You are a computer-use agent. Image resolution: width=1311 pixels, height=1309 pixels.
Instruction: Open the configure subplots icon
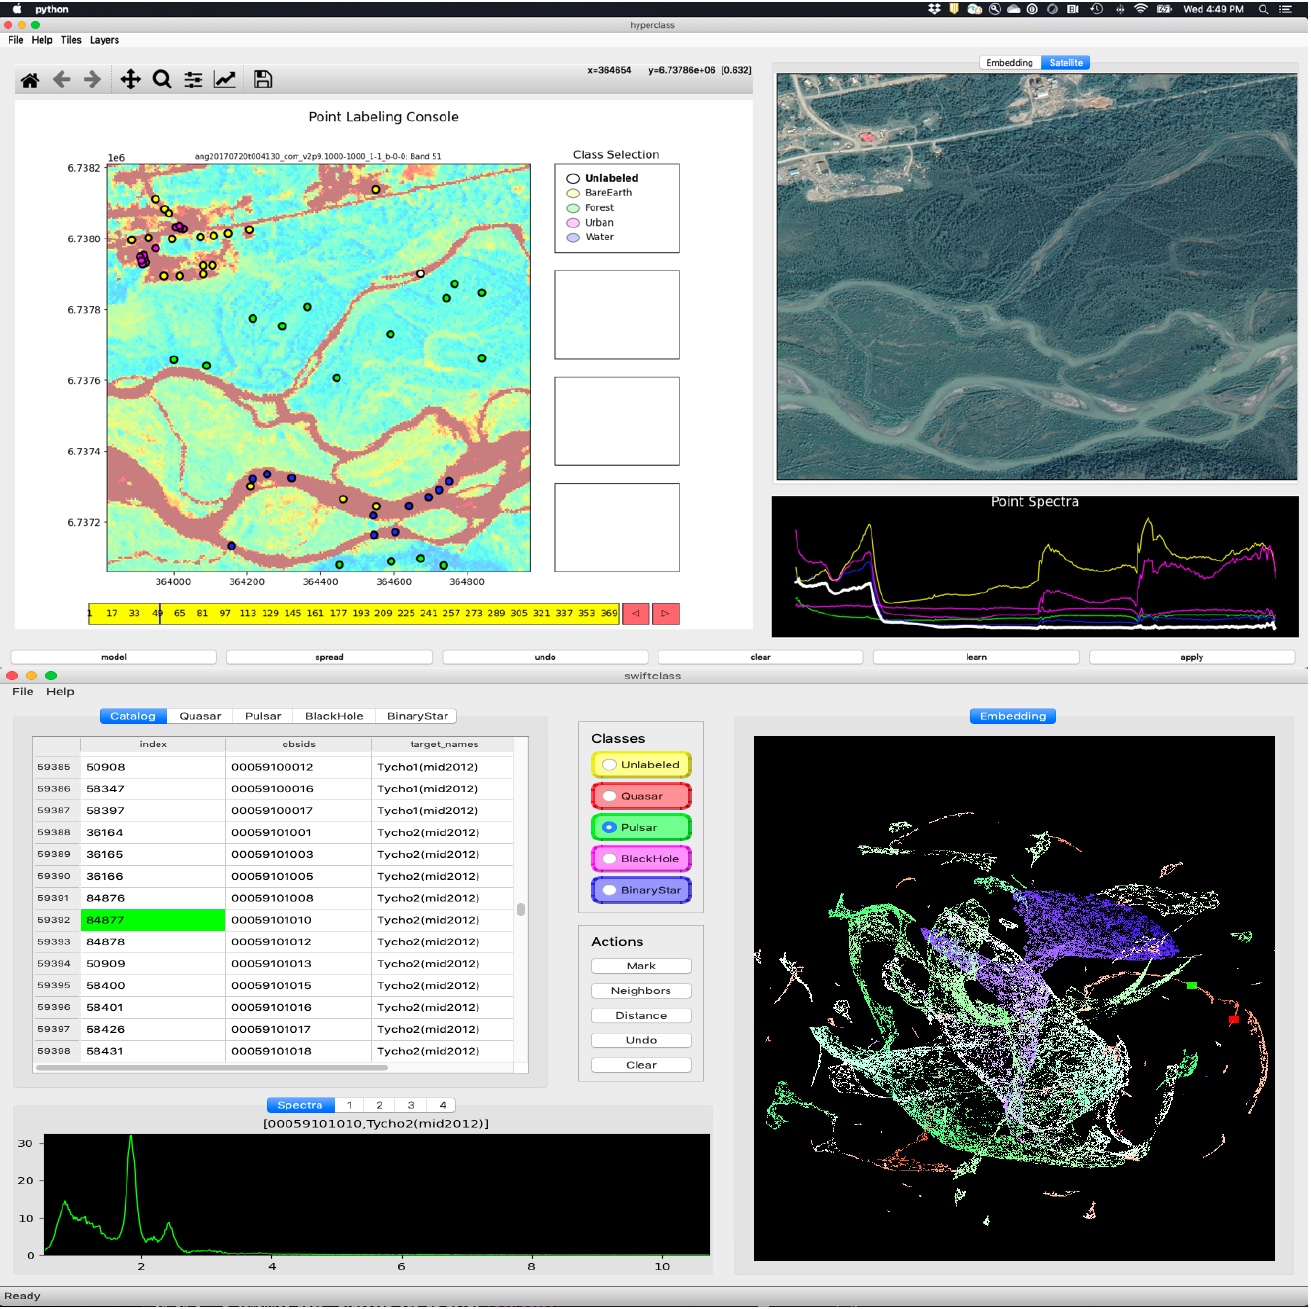193,80
